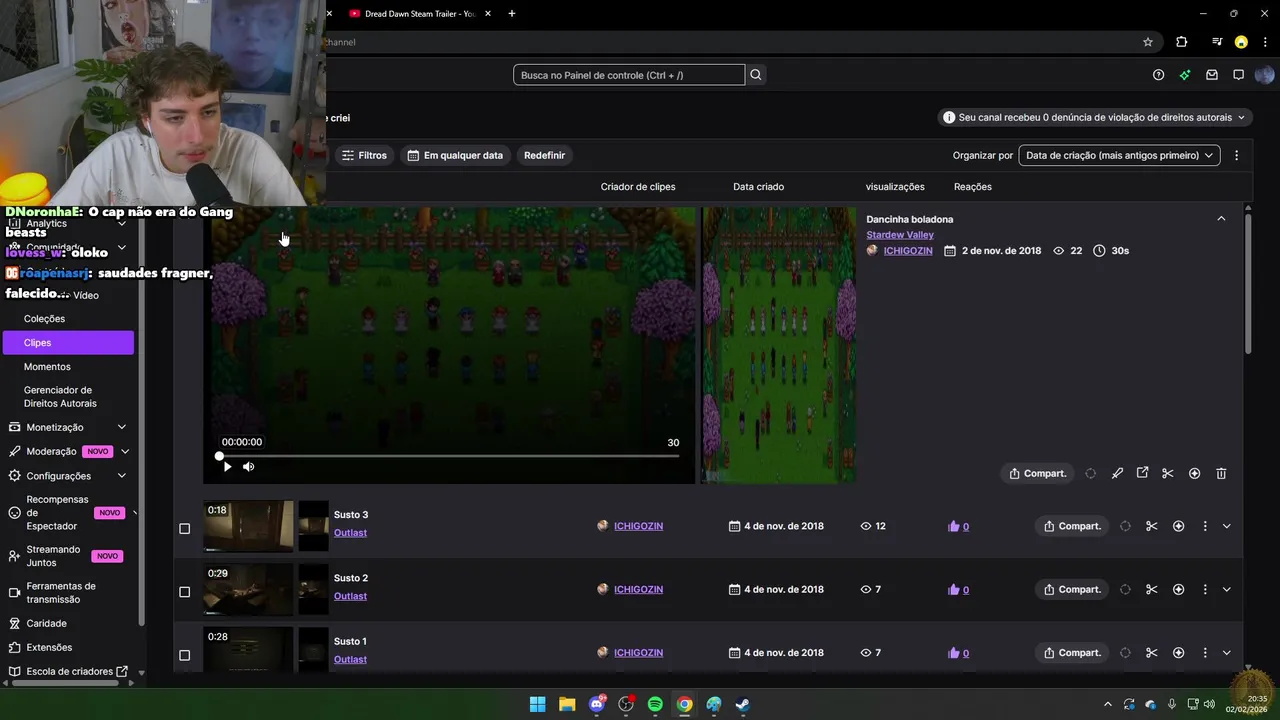Open Extensões in the sidebar

[x=49, y=647]
